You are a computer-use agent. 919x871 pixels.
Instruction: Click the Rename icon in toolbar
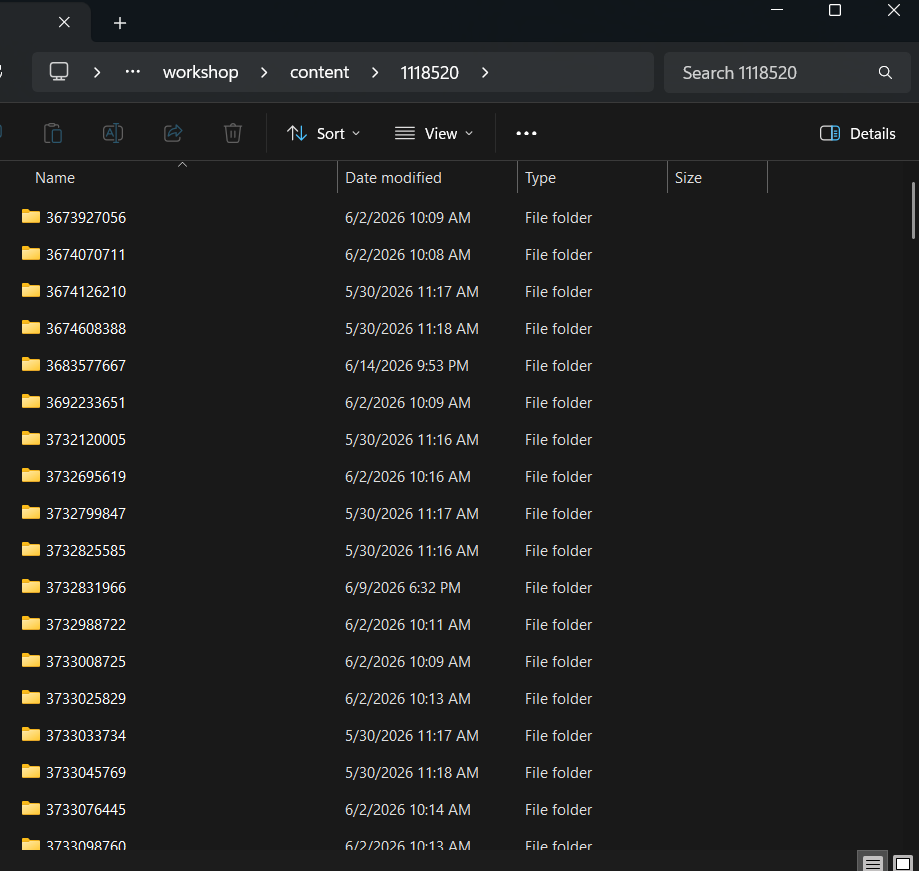[x=113, y=134]
